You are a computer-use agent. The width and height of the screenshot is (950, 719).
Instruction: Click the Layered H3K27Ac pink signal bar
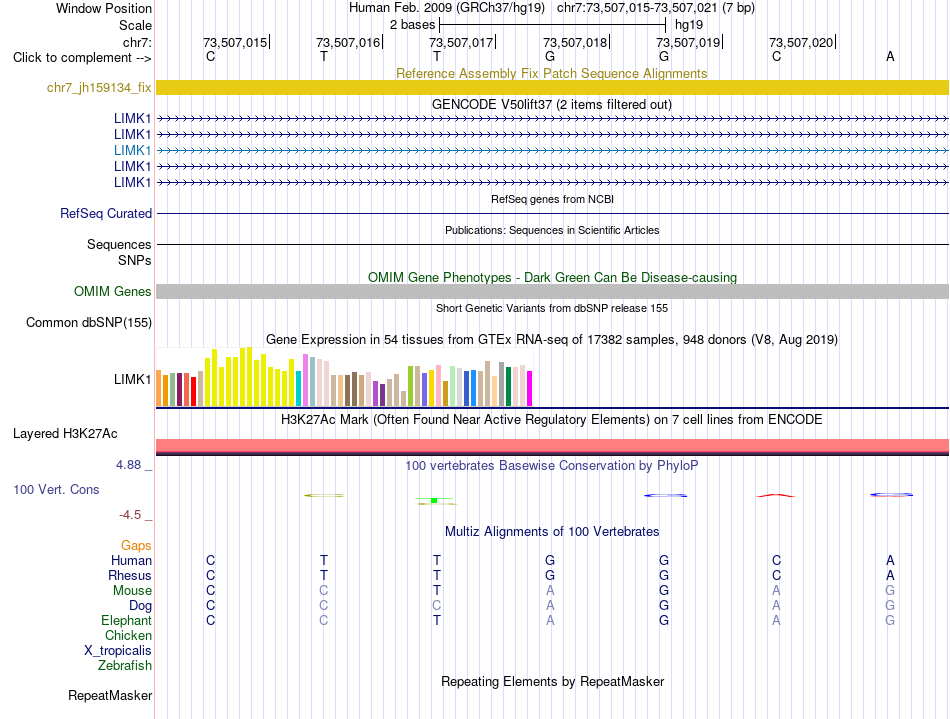pyautogui.click(x=552, y=446)
